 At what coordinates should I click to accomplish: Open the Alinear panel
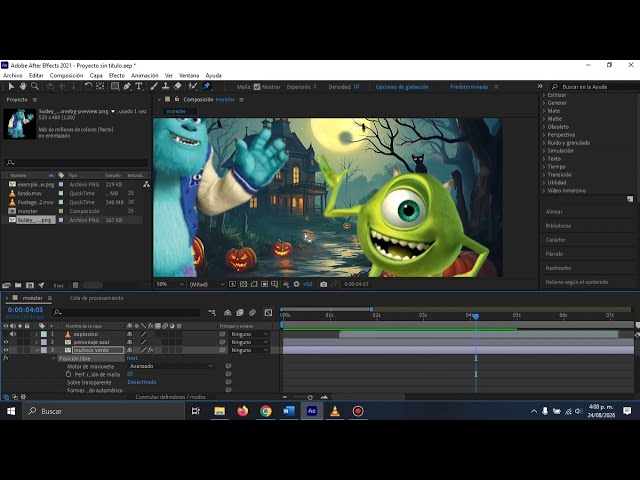point(554,212)
